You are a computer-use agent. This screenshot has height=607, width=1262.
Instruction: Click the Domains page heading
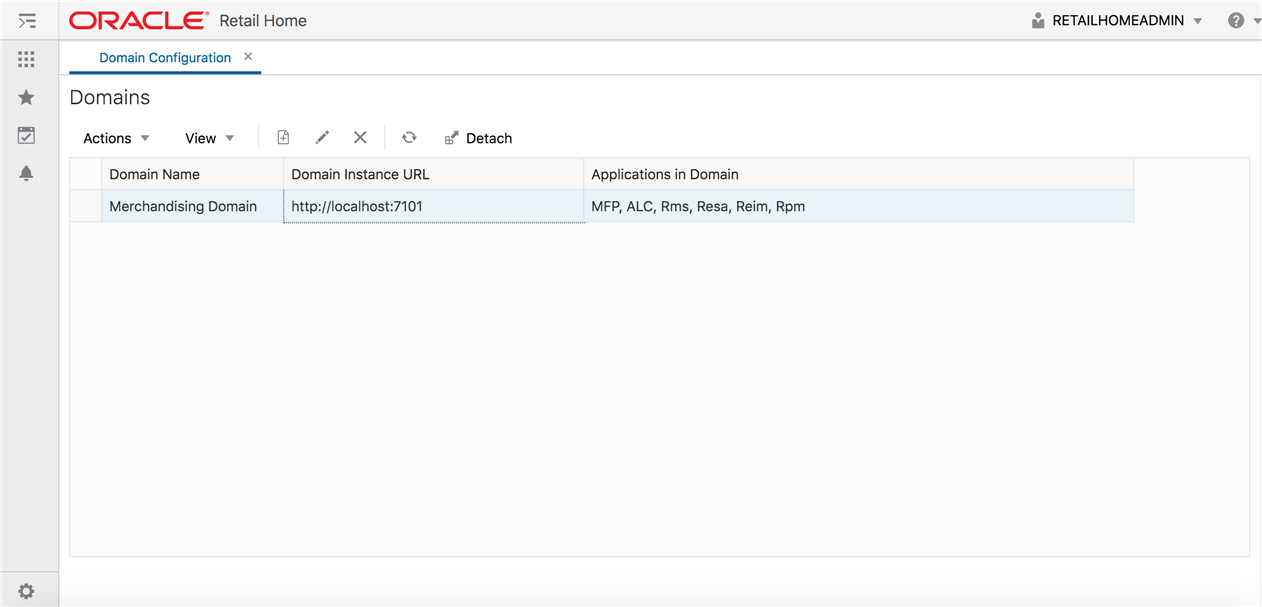coord(110,98)
